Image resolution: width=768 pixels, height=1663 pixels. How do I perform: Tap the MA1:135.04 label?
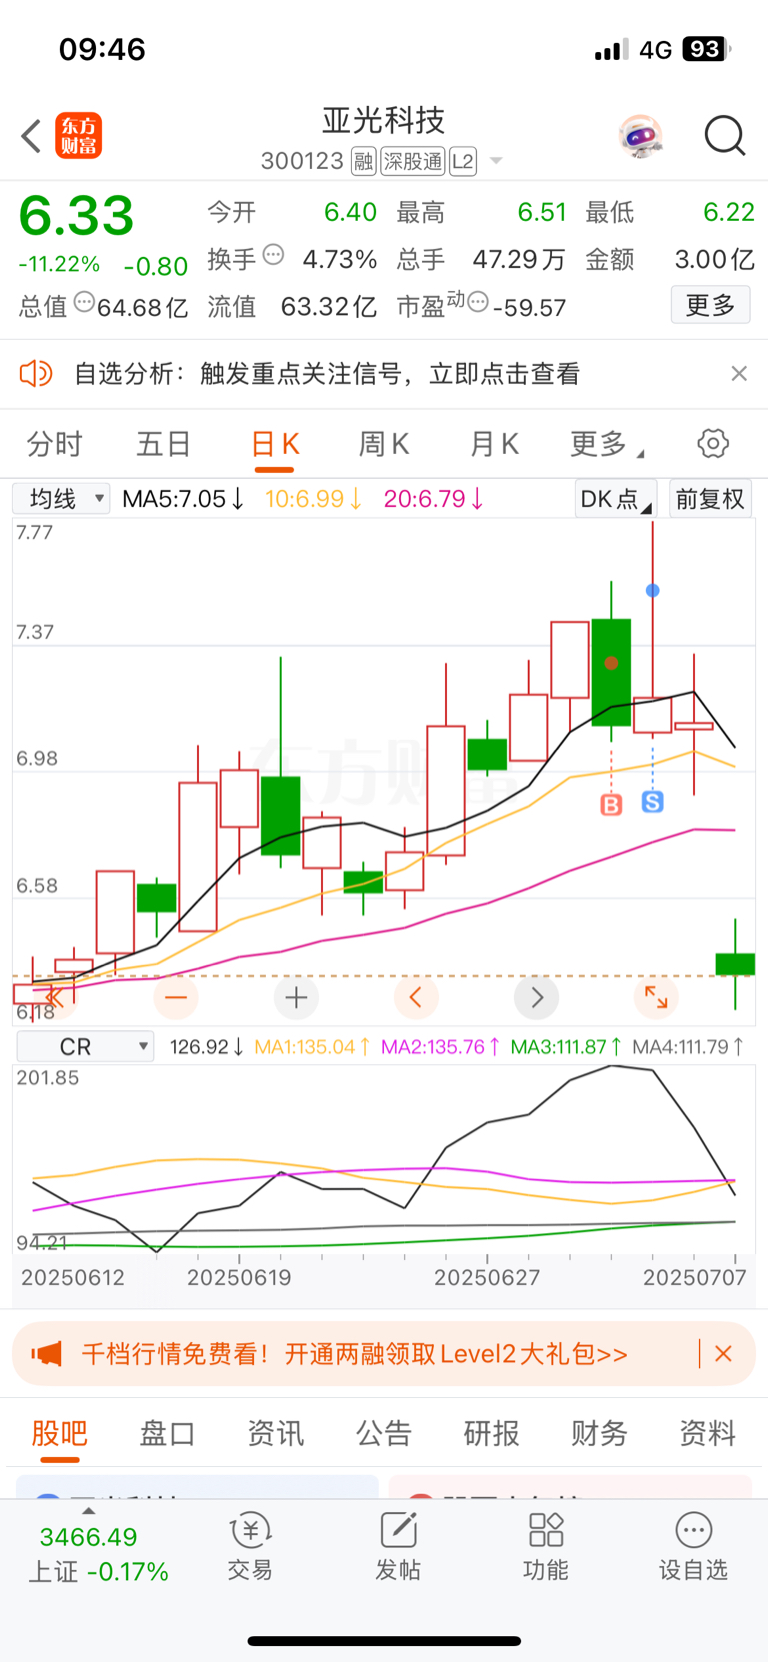click(x=312, y=1047)
